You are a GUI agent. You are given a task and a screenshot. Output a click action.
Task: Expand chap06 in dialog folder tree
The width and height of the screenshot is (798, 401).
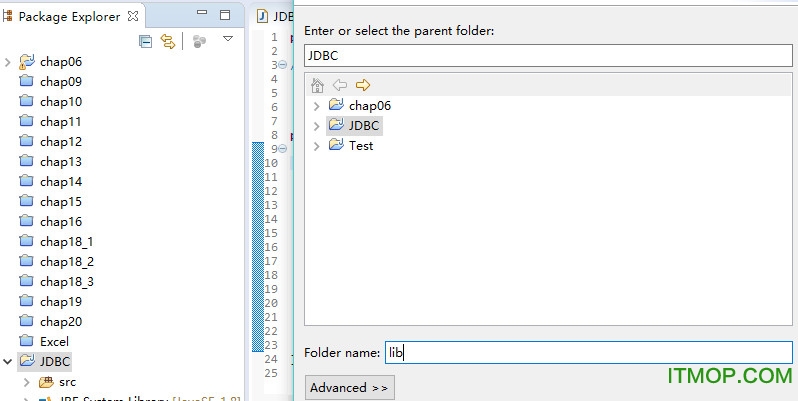point(317,106)
